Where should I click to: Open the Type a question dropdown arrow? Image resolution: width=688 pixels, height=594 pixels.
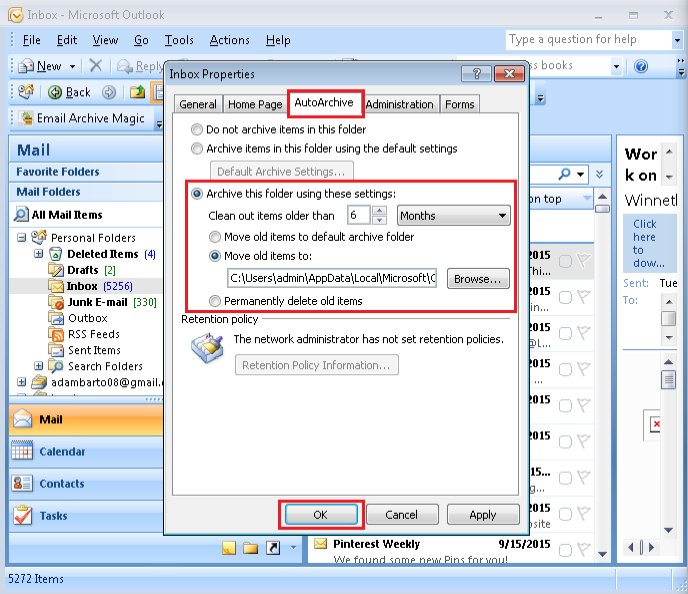click(x=677, y=40)
